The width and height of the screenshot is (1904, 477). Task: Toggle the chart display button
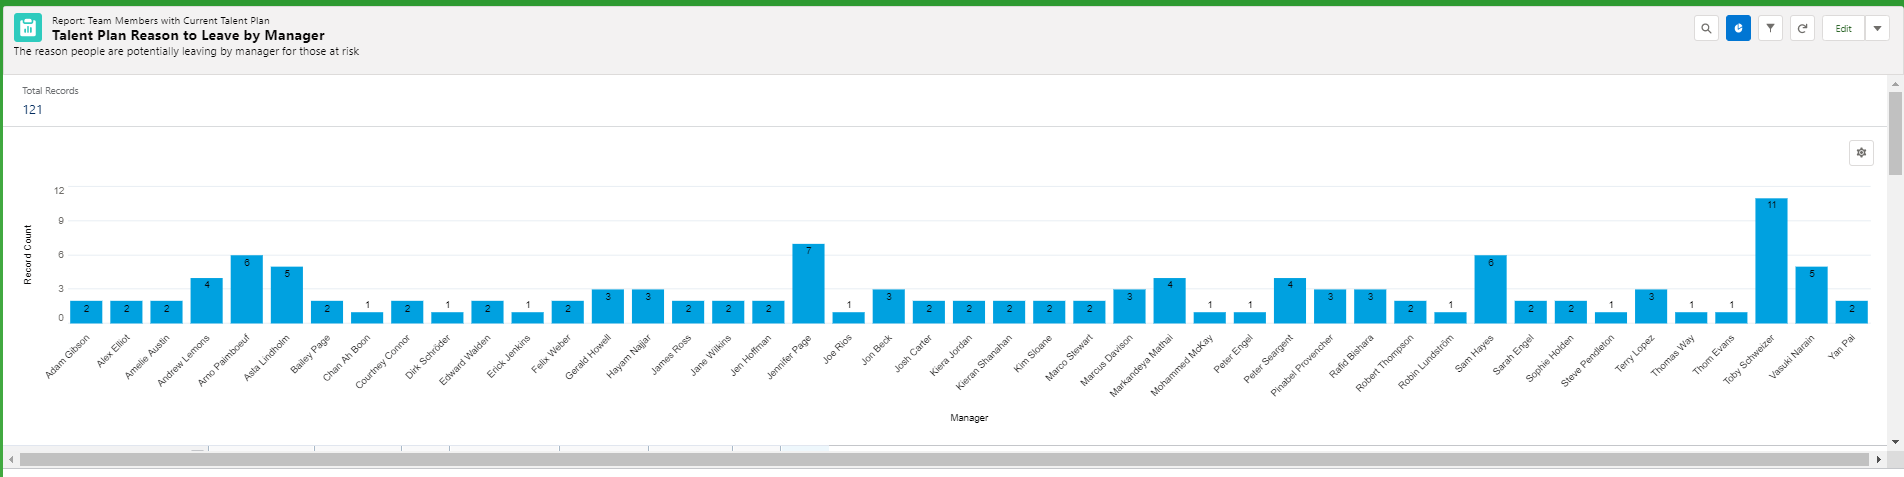point(1738,29)
